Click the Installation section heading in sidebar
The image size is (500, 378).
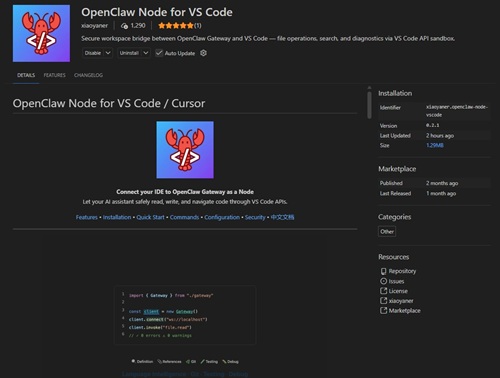[395, 93]
